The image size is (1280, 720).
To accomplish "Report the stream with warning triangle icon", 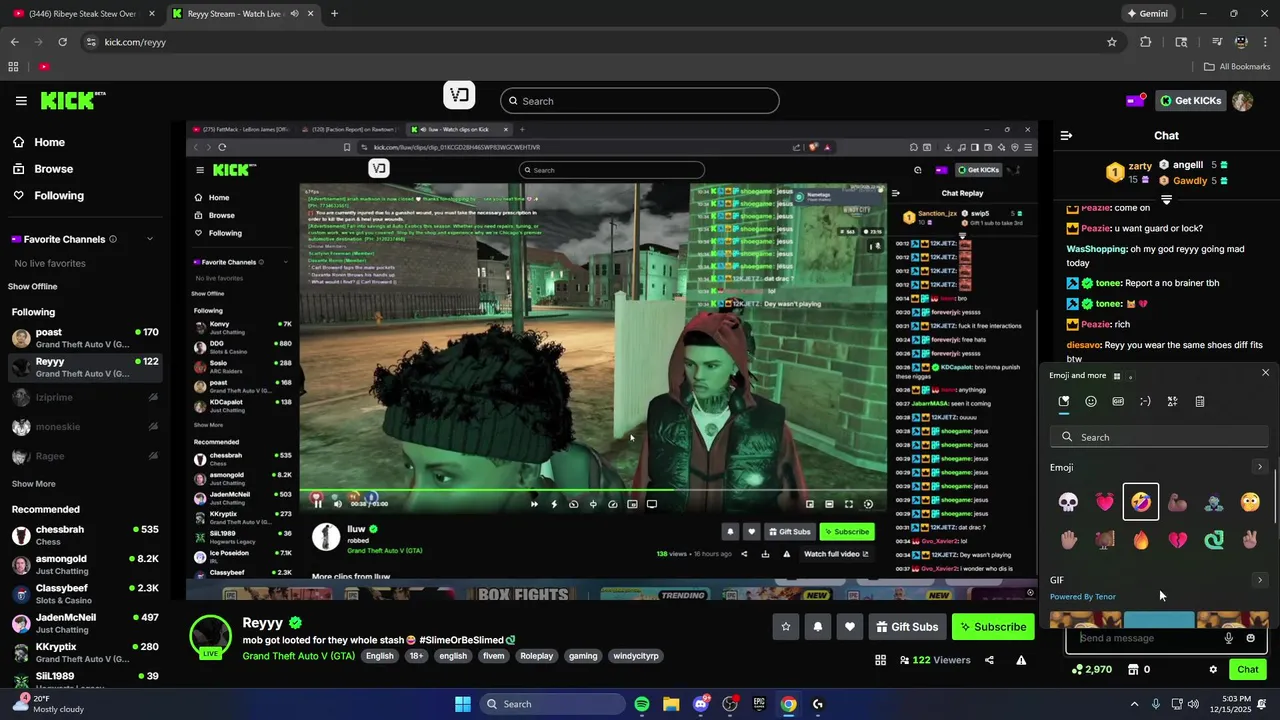I will [x=1021, y=660].
